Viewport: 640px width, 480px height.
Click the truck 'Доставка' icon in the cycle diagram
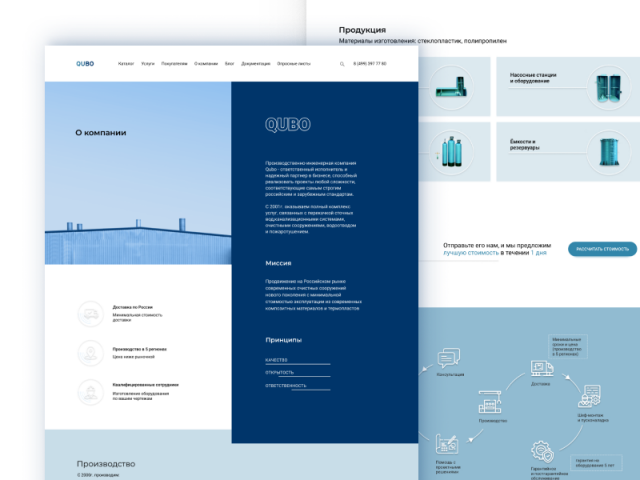click(542, 369)
